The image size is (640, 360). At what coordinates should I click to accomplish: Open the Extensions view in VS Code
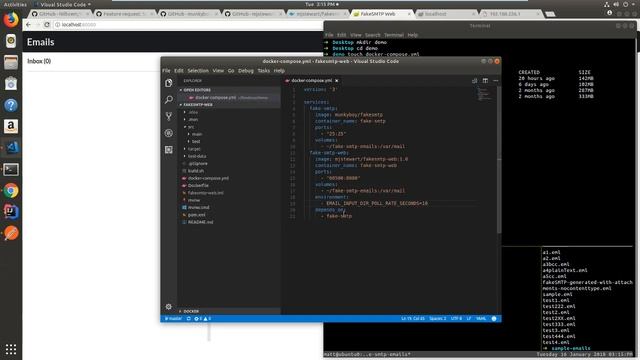click(169, 150)
